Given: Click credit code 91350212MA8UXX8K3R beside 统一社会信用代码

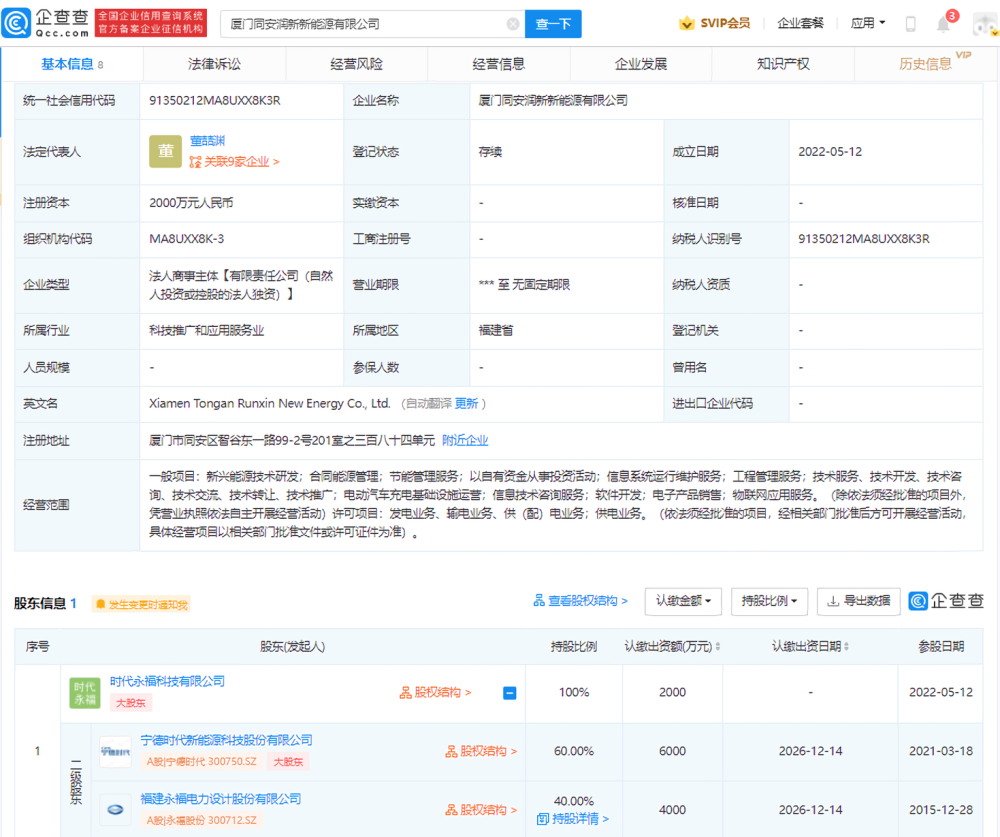Looking at the screenshot, I should point(215,101).
